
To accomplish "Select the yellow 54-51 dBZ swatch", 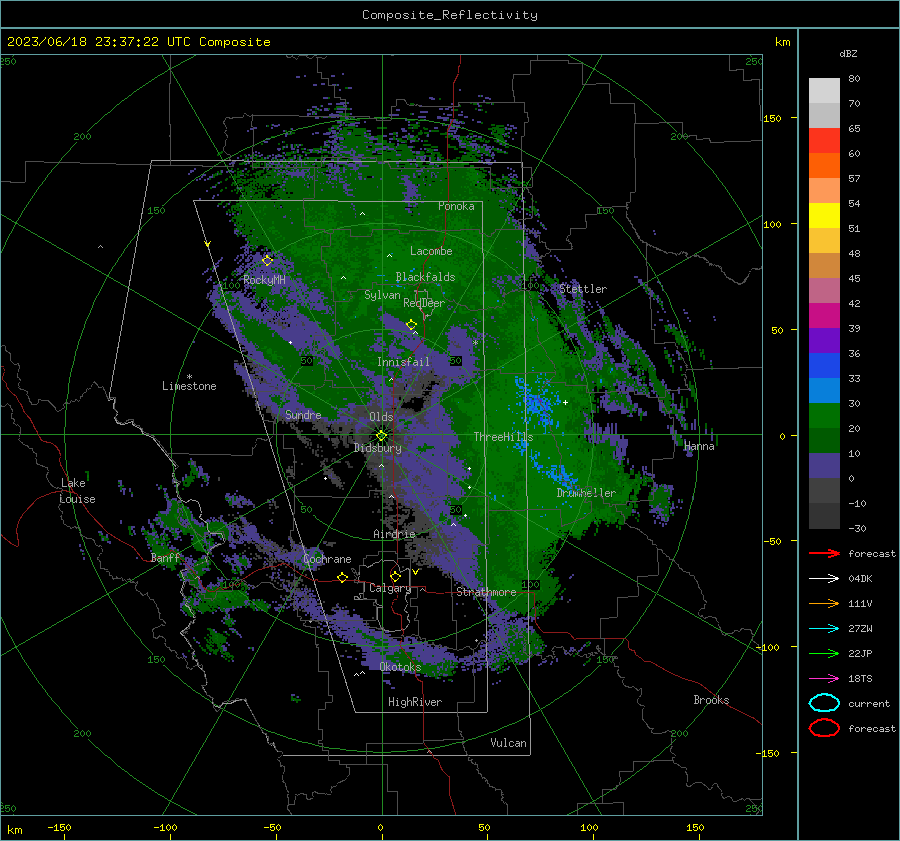I will click(824, 215).
